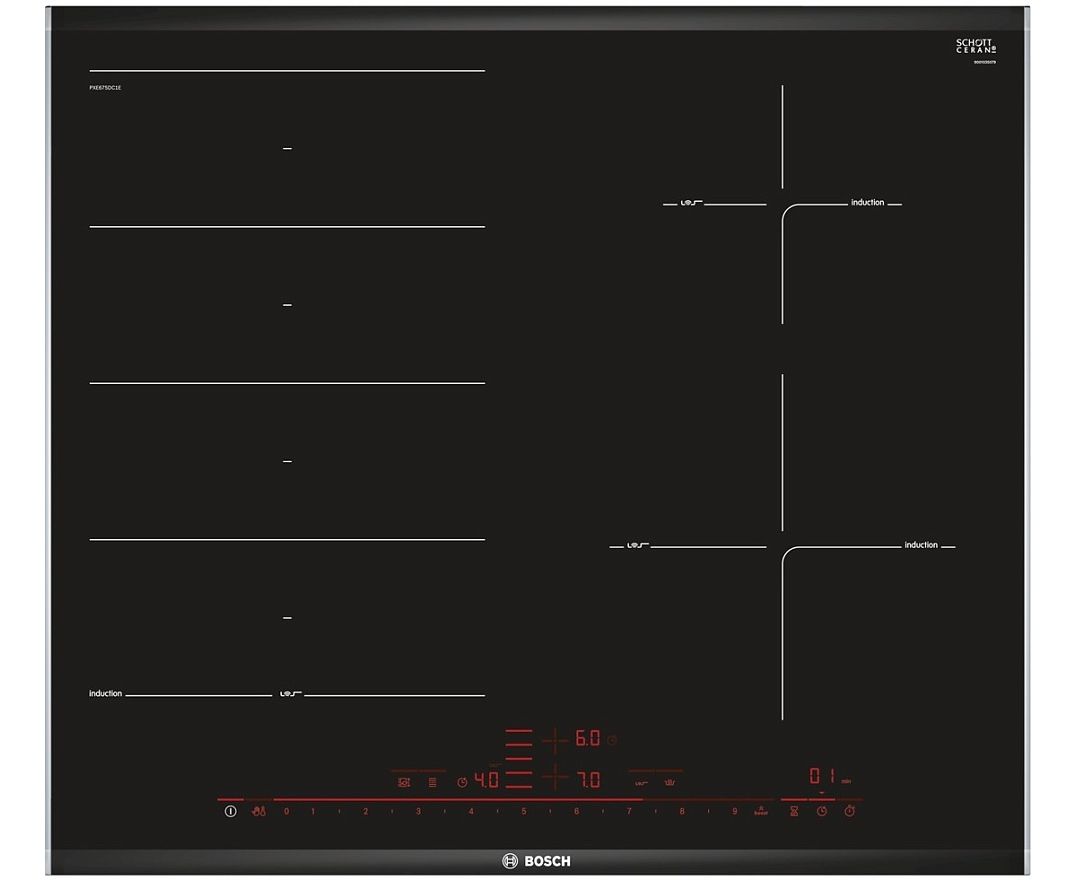Screen dimensions: 1076x880
Task: Select the rear right zone showing 6.0
Action: (x=586, y=740)
